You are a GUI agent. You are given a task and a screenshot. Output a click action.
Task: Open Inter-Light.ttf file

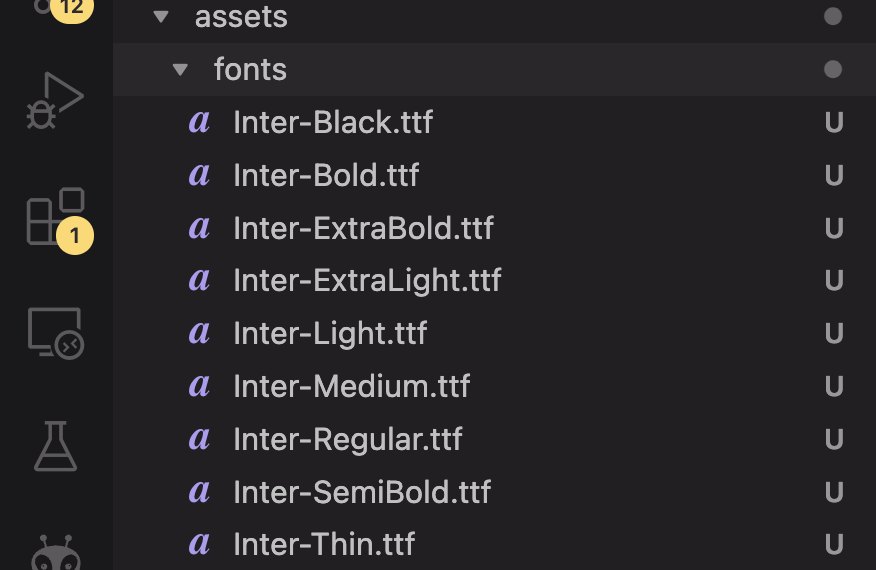click(330, 333)
